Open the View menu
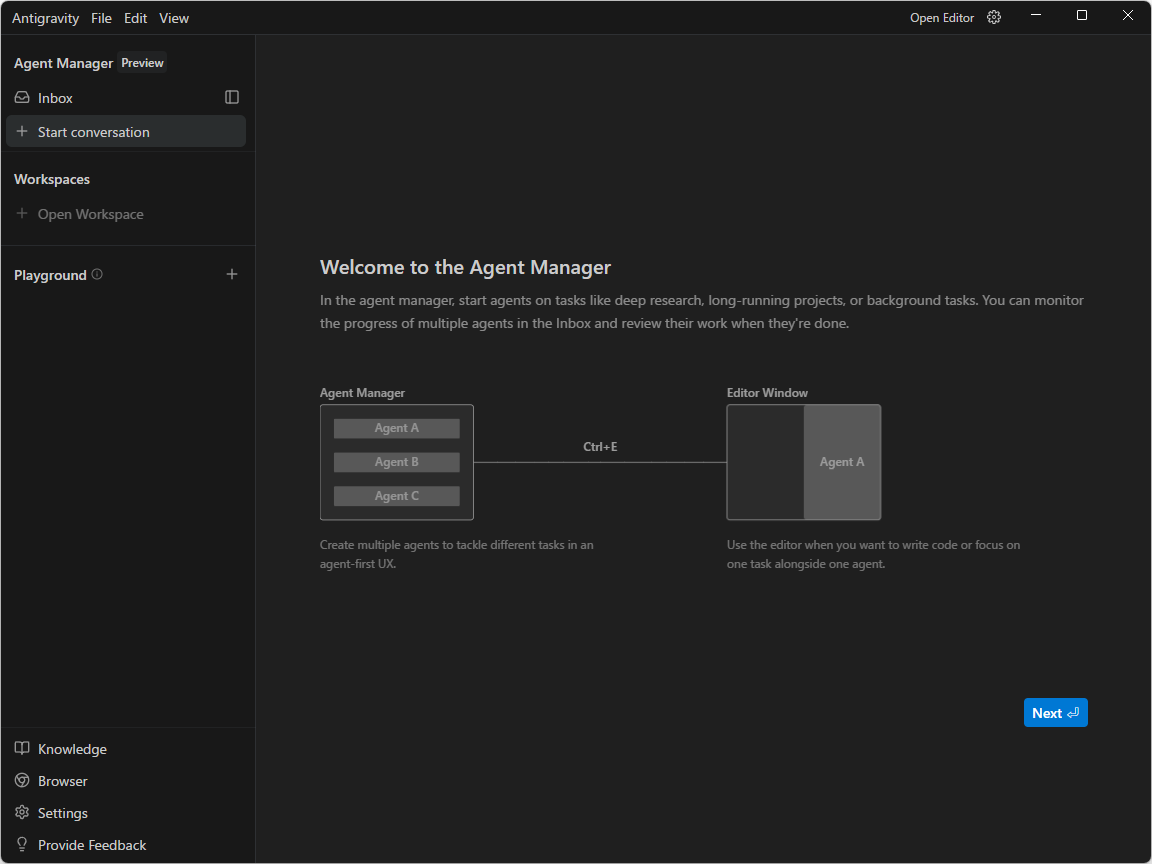 point(174,18)
